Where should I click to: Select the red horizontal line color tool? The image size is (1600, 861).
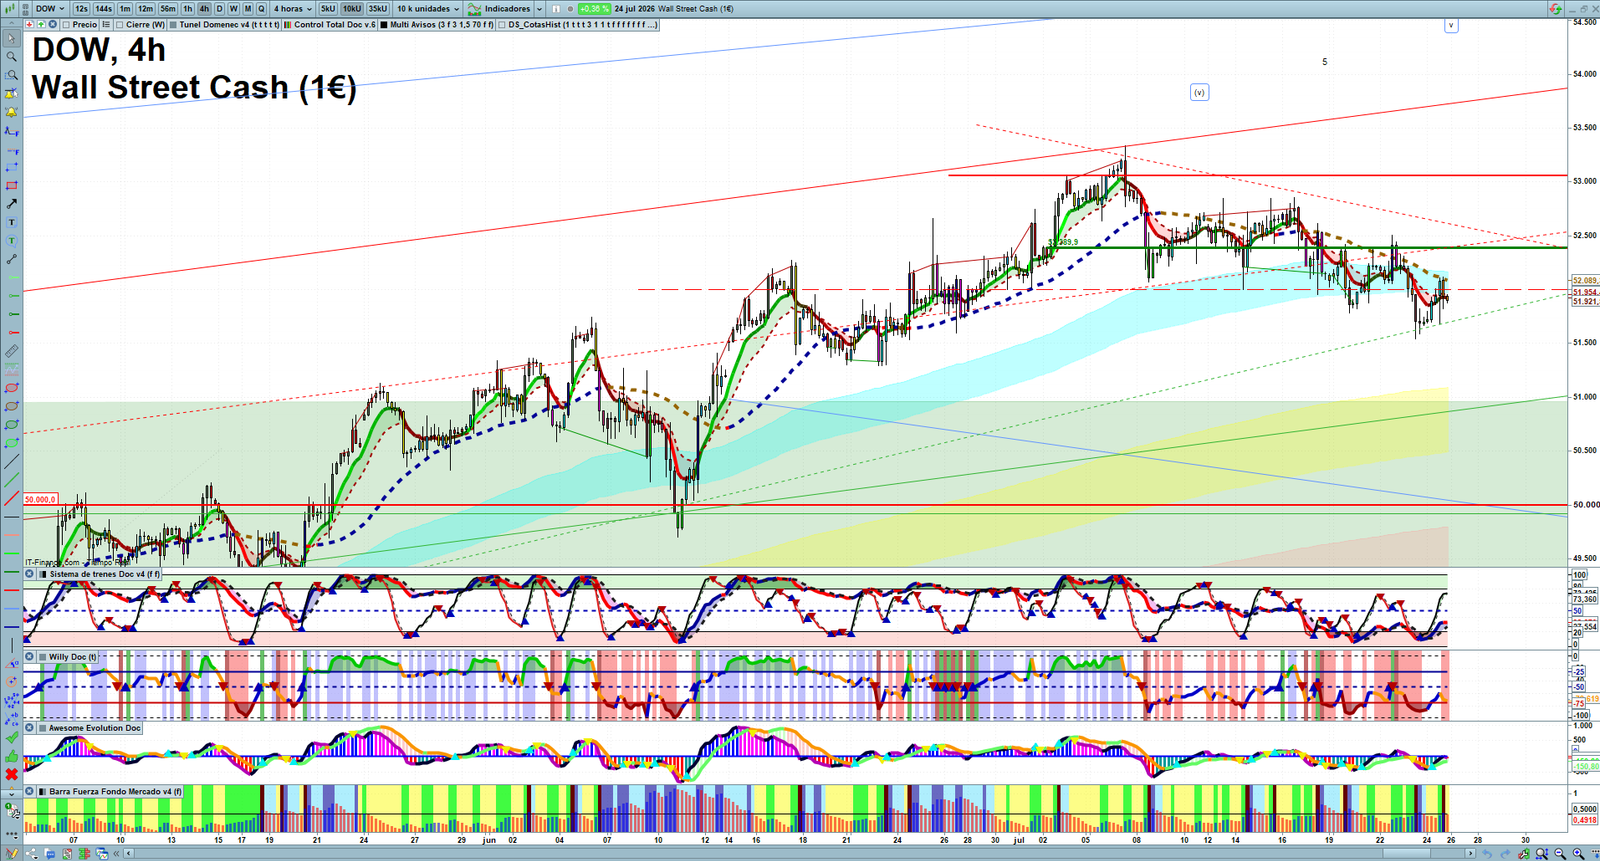[x=12, y=590]
